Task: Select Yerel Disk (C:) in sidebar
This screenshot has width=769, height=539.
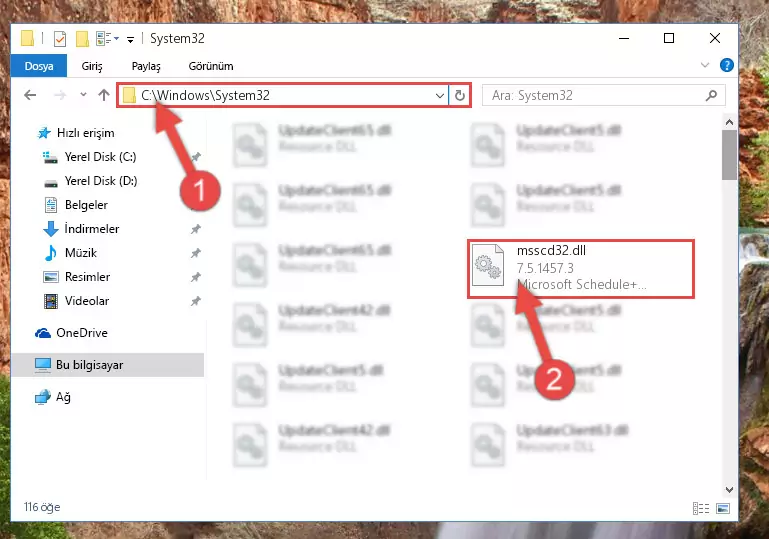Action: (101, 157)
